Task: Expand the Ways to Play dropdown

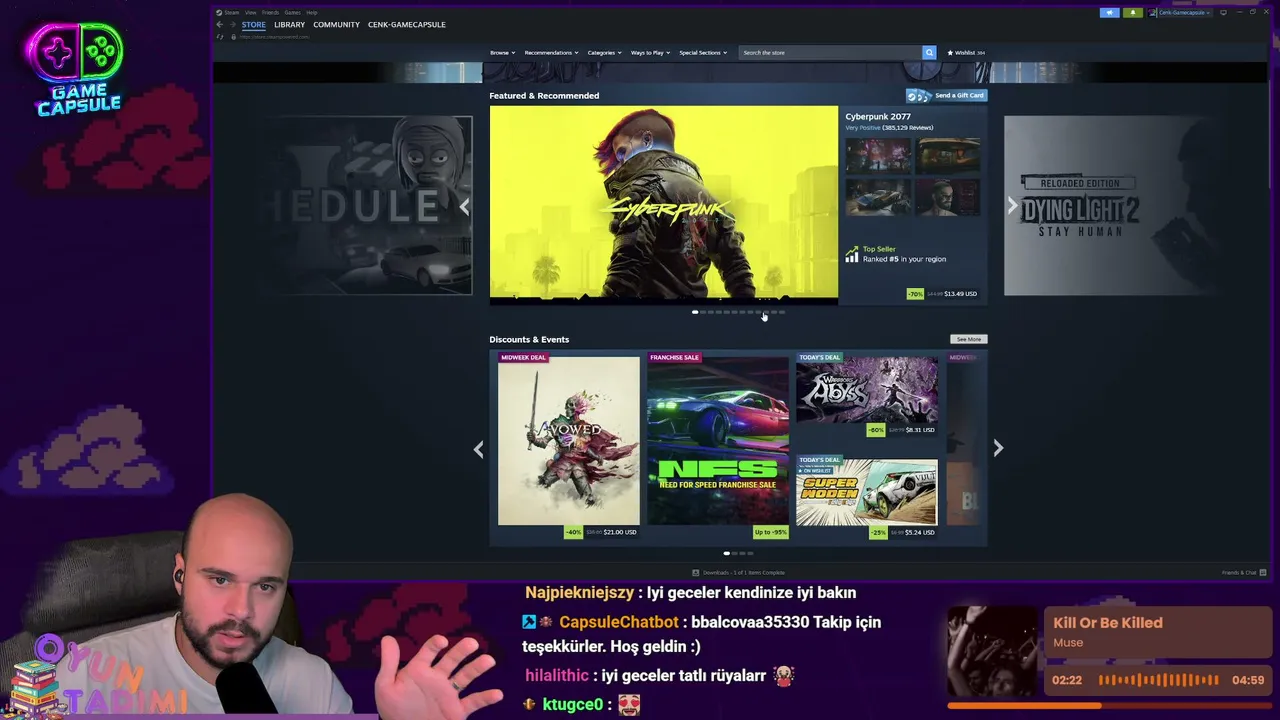Action: [x=650, y=52]
